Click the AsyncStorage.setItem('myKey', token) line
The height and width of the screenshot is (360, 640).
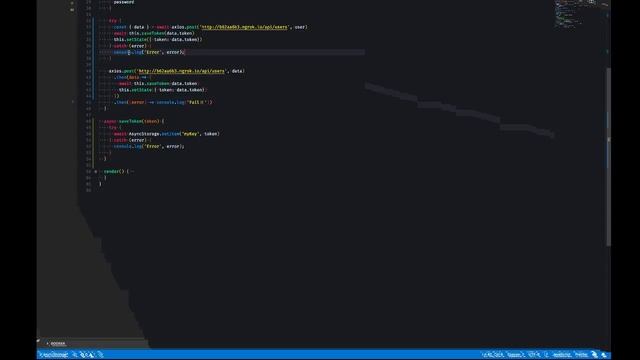point(167,134)
